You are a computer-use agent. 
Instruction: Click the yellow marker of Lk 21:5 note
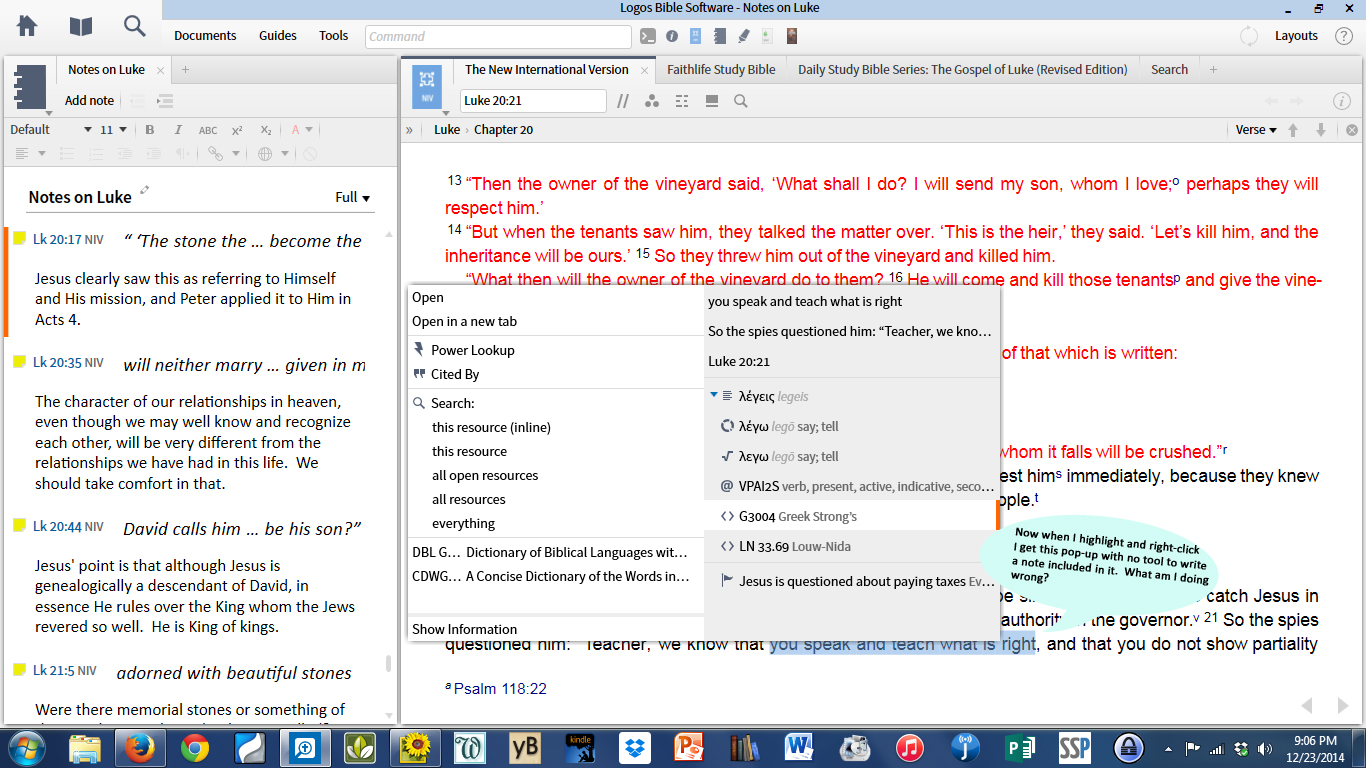point(19,670)
